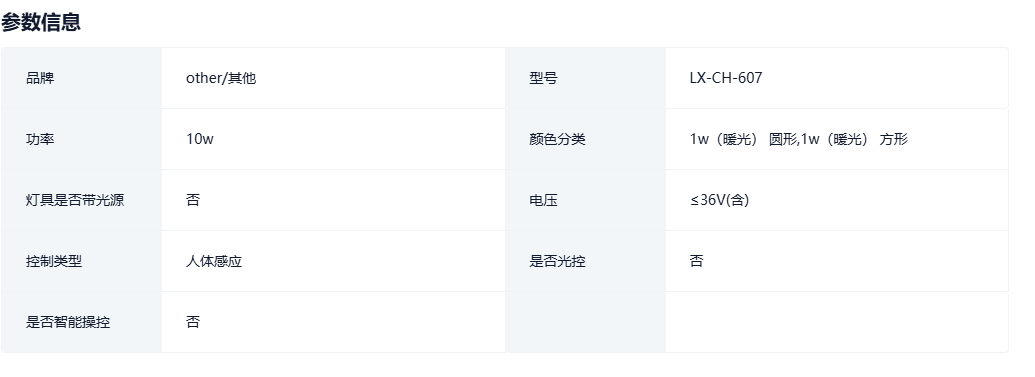
Task: Select the 控制类型 label cell
Action: (81, 261)
